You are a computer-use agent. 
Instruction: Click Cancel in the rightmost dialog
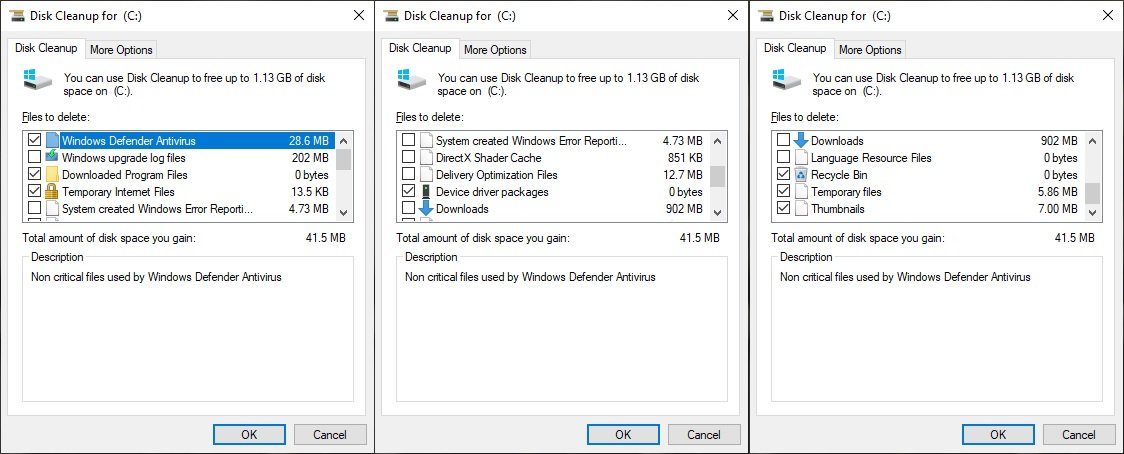pos(1079,434)
